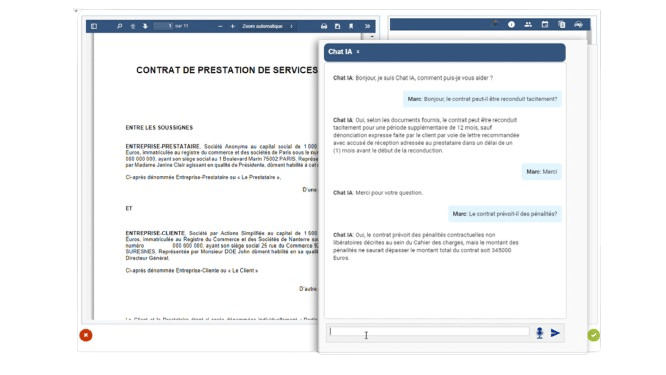Select the question about tacit renewal
666x375 pixels.
click(x=482, y=99)
